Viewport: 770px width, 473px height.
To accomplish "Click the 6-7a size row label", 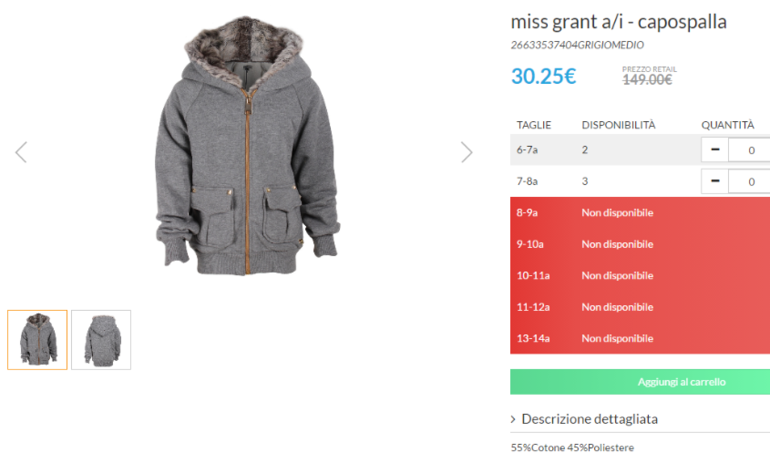I will coord(527,150).
